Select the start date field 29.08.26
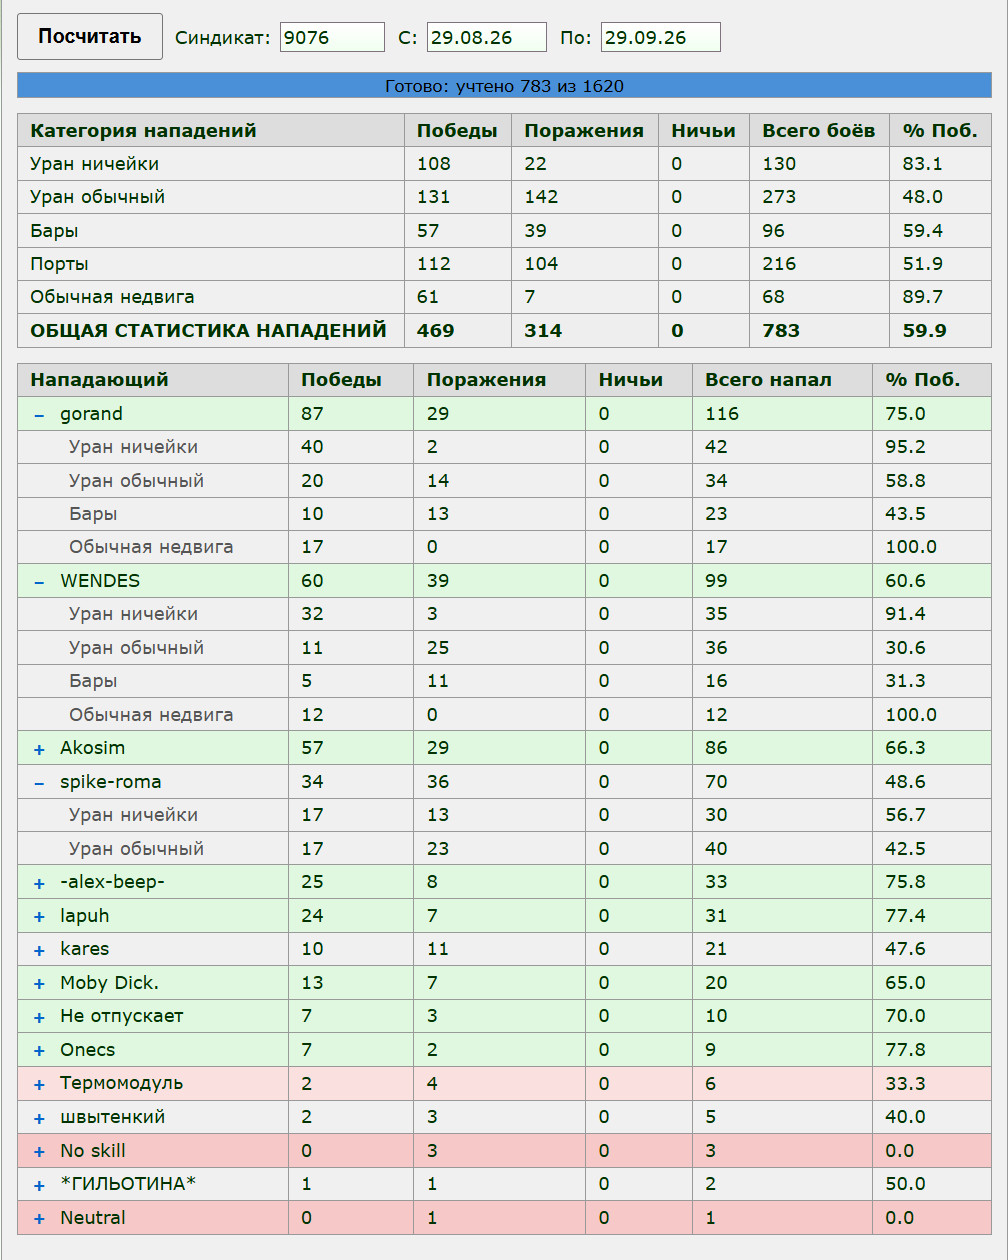 (x=487, y=38)
